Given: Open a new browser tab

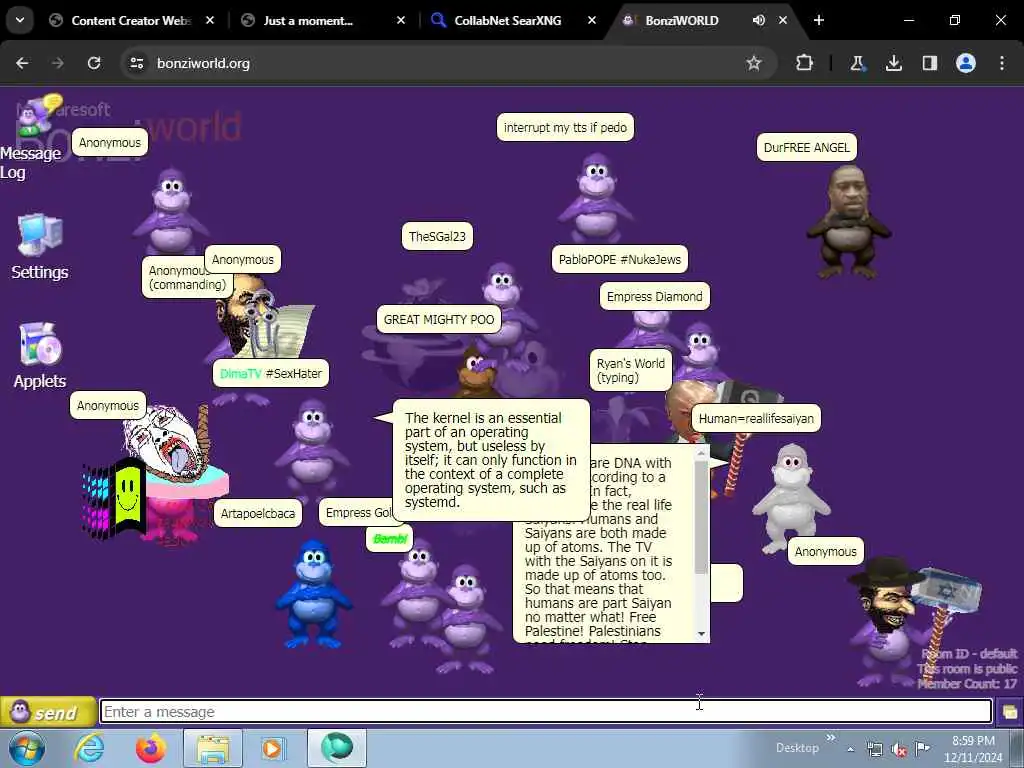Looking at the screenshot, I should [819, 20].
